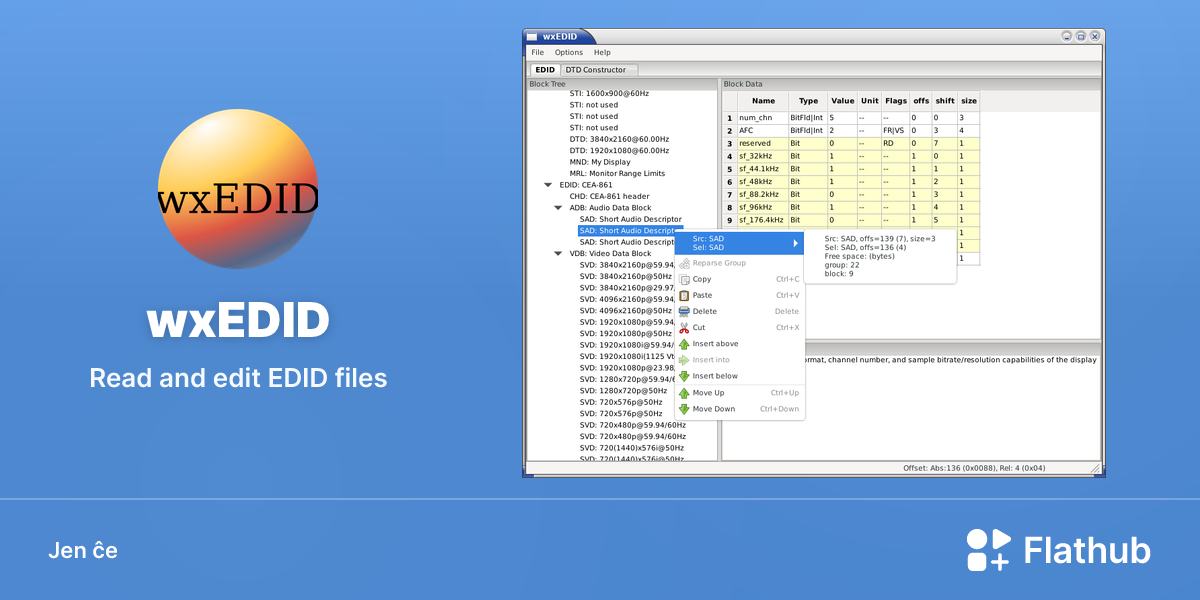
Task: Select the sf_176.4kHz name cell
Action: (763, 220)
